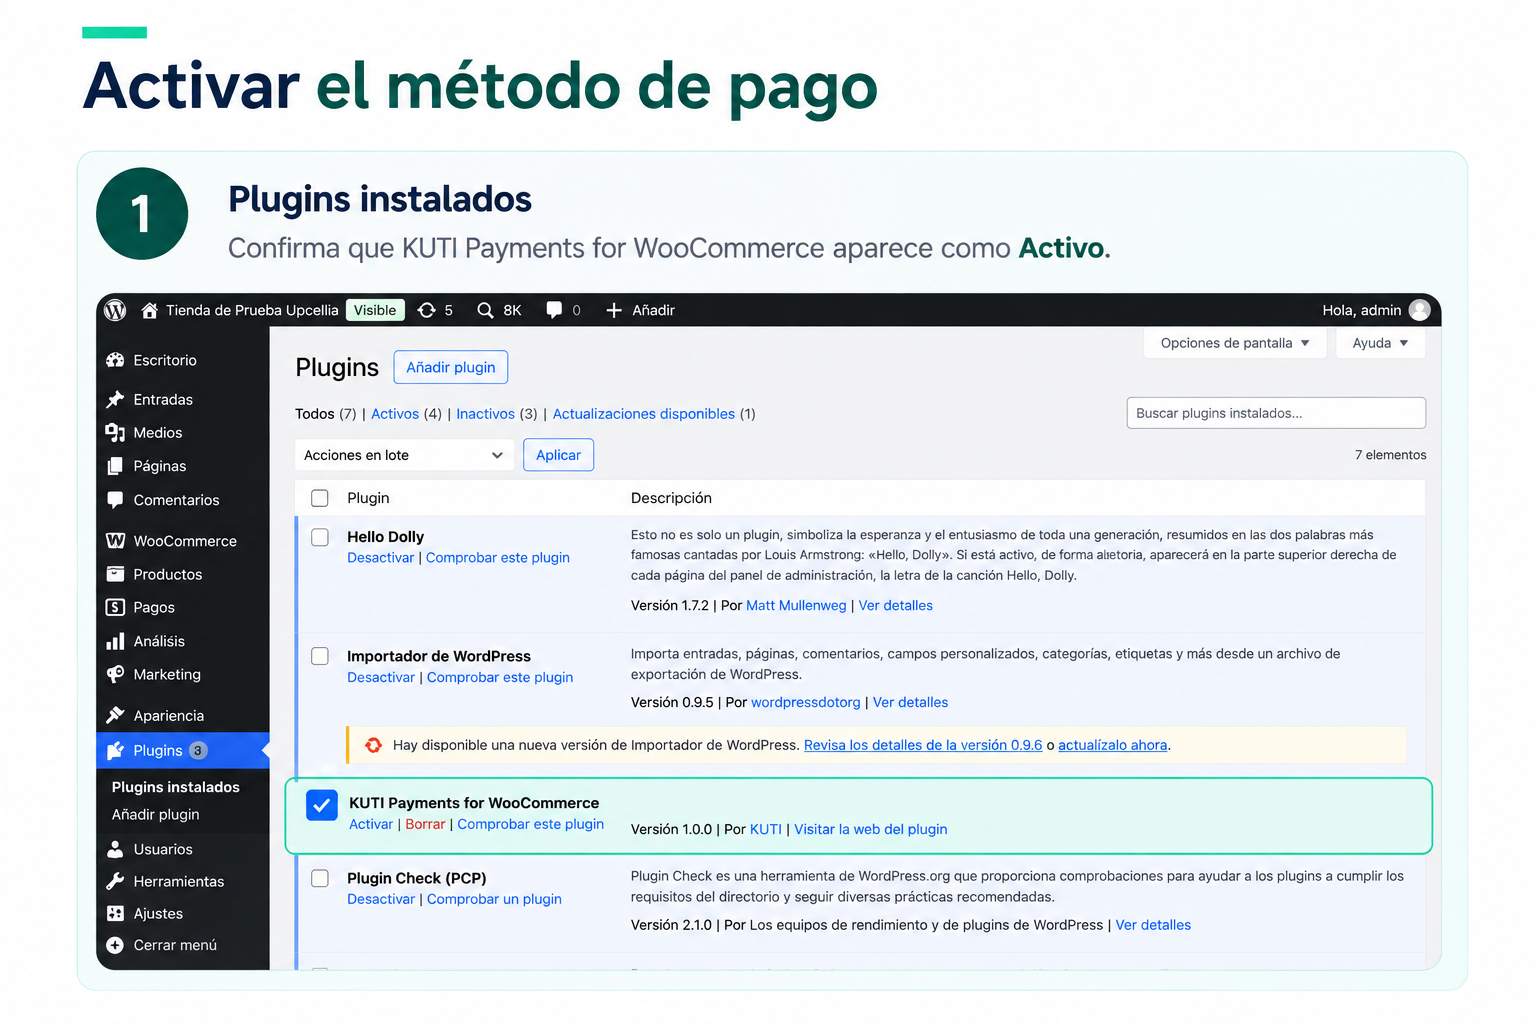This screenshot has width=1536, height=1024.
Task: Check the Plugin Check (PCP) checkbox
Action: tap(320, 878)
